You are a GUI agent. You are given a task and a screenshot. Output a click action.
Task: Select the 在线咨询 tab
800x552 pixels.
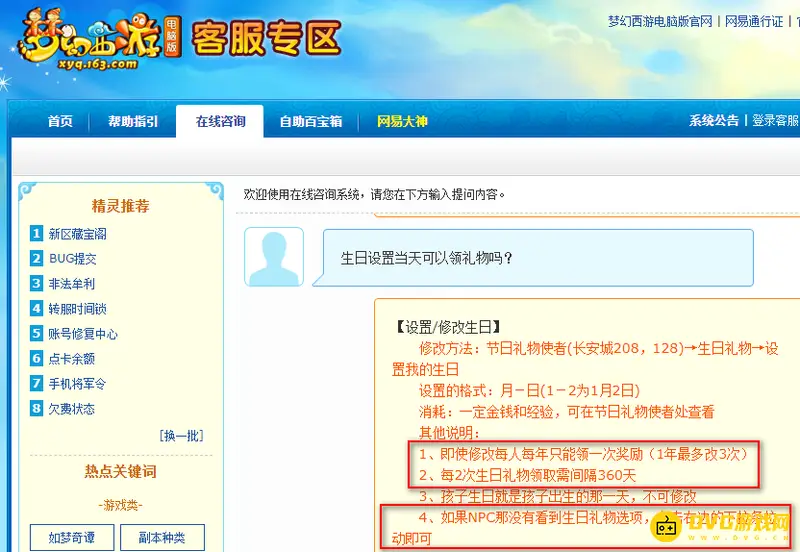(220, 121)
